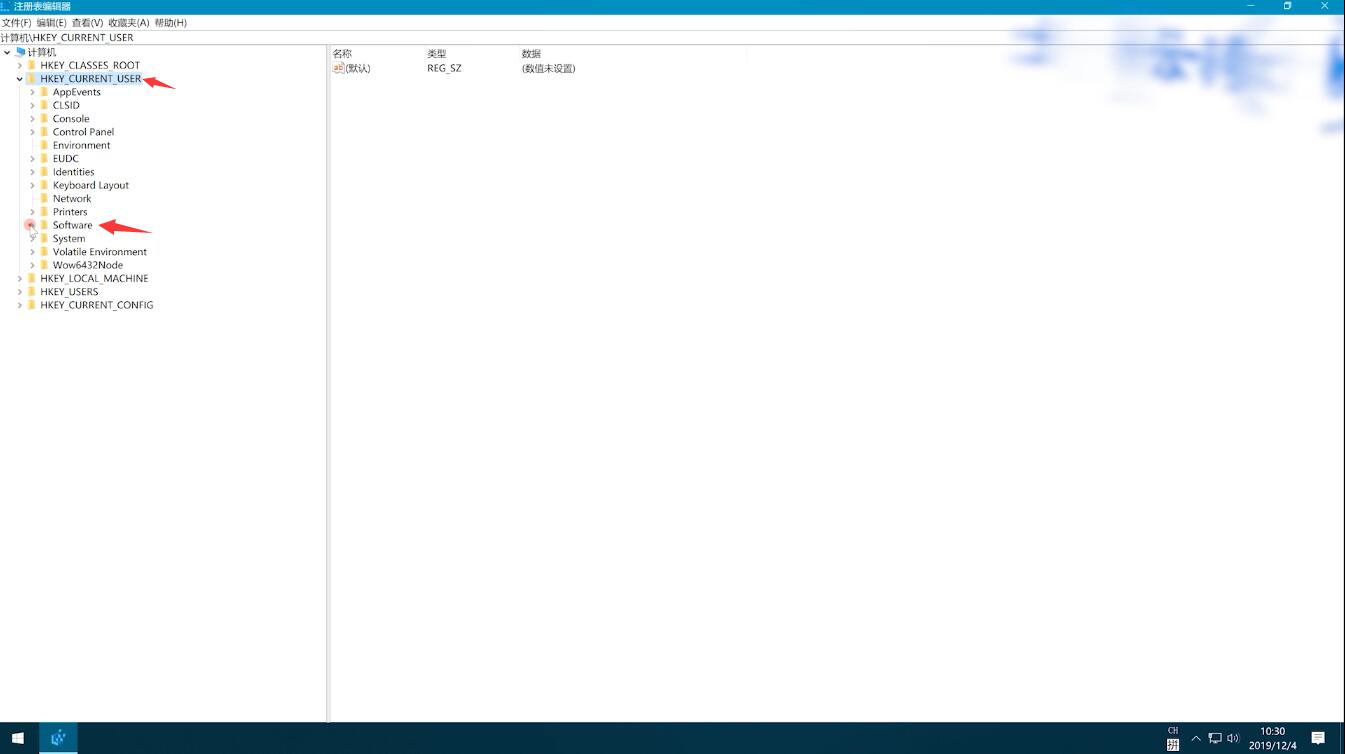1345x754 pixels.
Task: Expand the Keyboard Layout key
Action: (x=32, y=185)
